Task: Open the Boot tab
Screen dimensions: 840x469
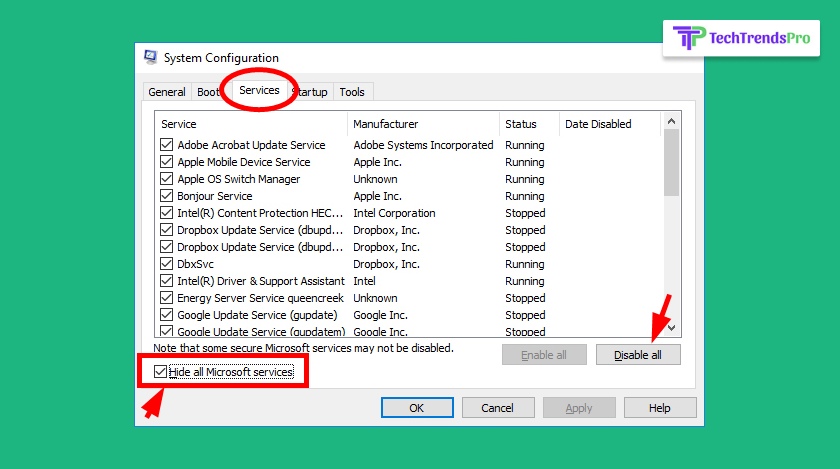Action: [208, 92]
